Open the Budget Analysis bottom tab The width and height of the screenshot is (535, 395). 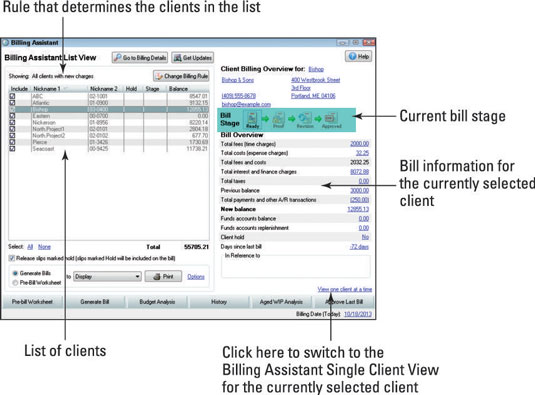[157, 302]
